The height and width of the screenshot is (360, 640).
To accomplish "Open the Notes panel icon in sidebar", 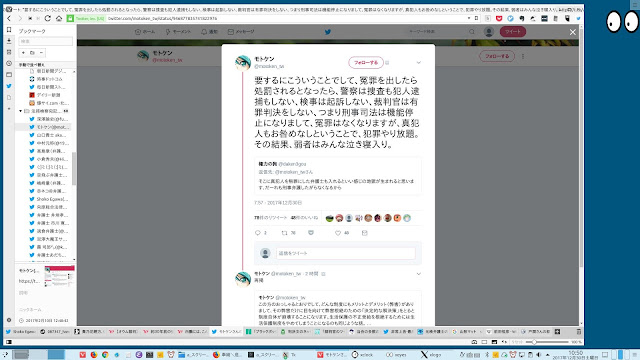I will click(x=9, y=52).
